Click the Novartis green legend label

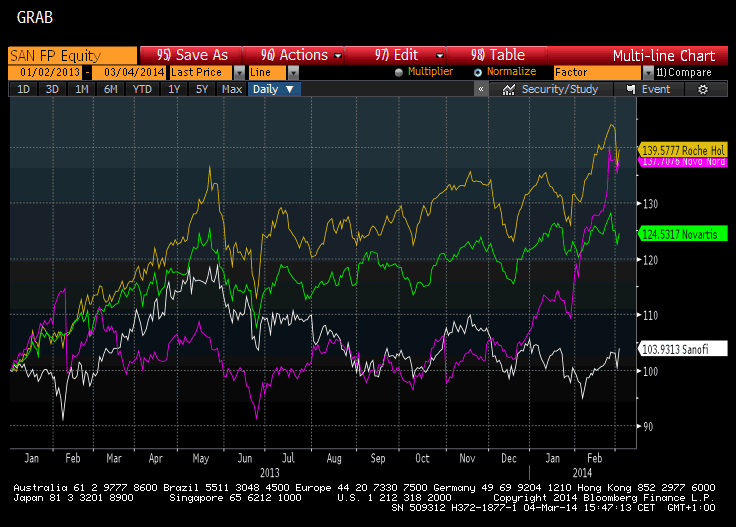click(682, 234)
